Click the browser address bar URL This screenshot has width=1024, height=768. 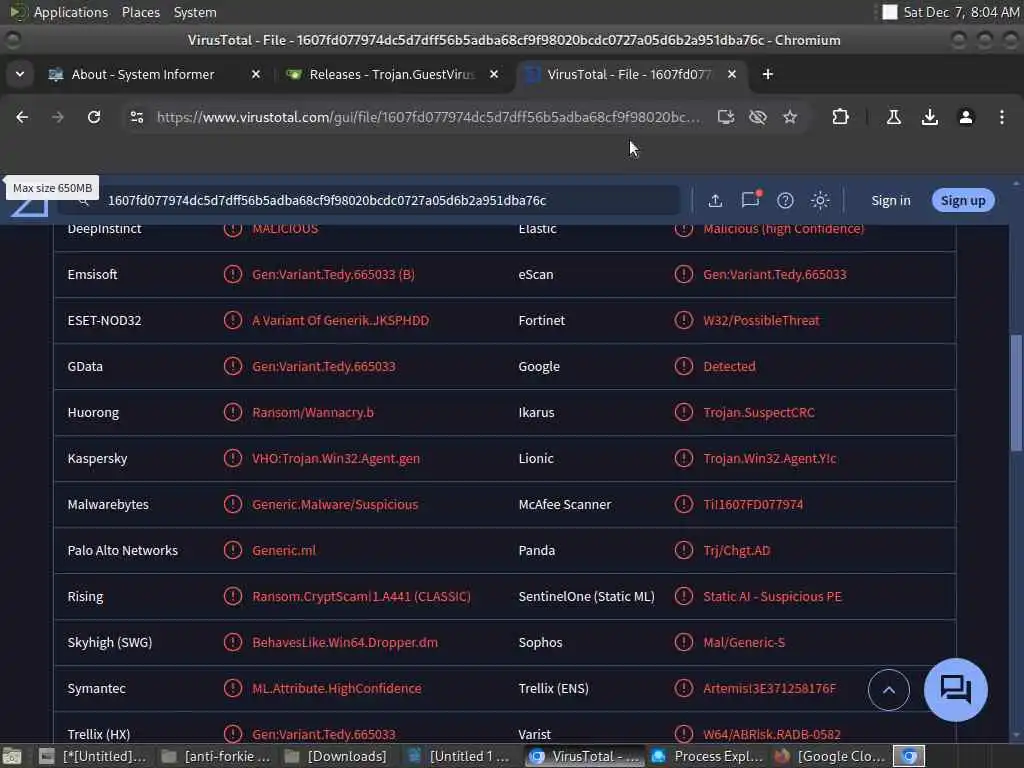coord(428,117)
